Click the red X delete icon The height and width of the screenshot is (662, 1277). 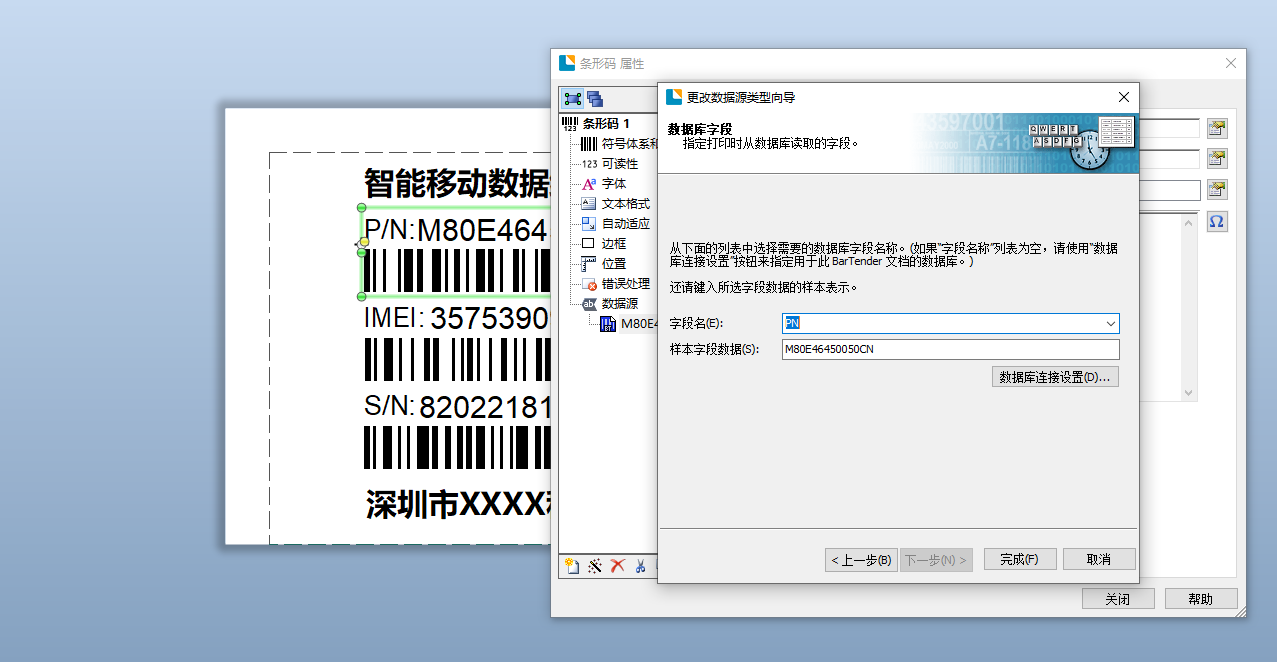[x=617, y=566]
